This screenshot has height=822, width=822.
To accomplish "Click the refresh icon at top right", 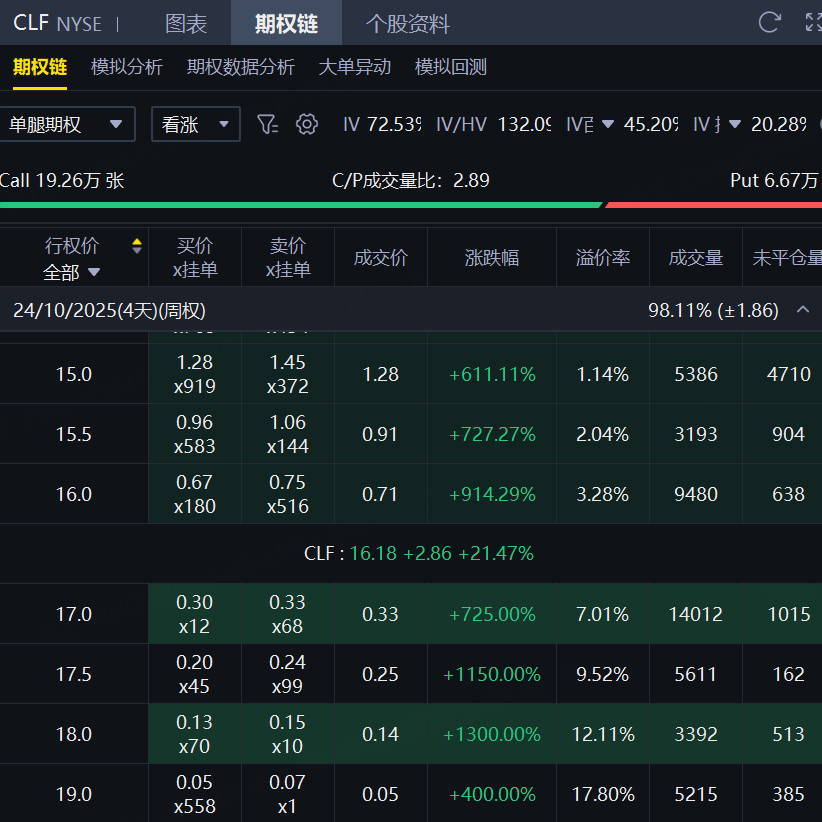I will click(769, 23).
